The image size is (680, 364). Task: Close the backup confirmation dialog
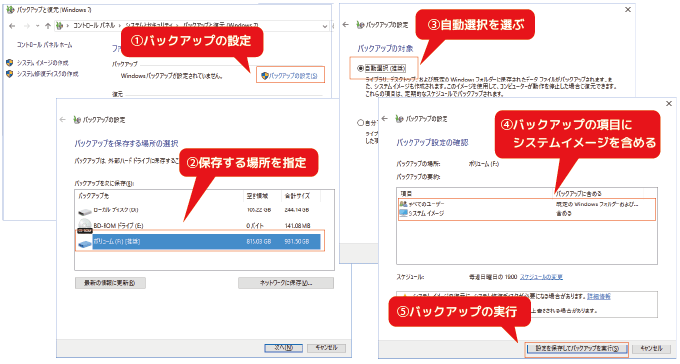point(669,103)
